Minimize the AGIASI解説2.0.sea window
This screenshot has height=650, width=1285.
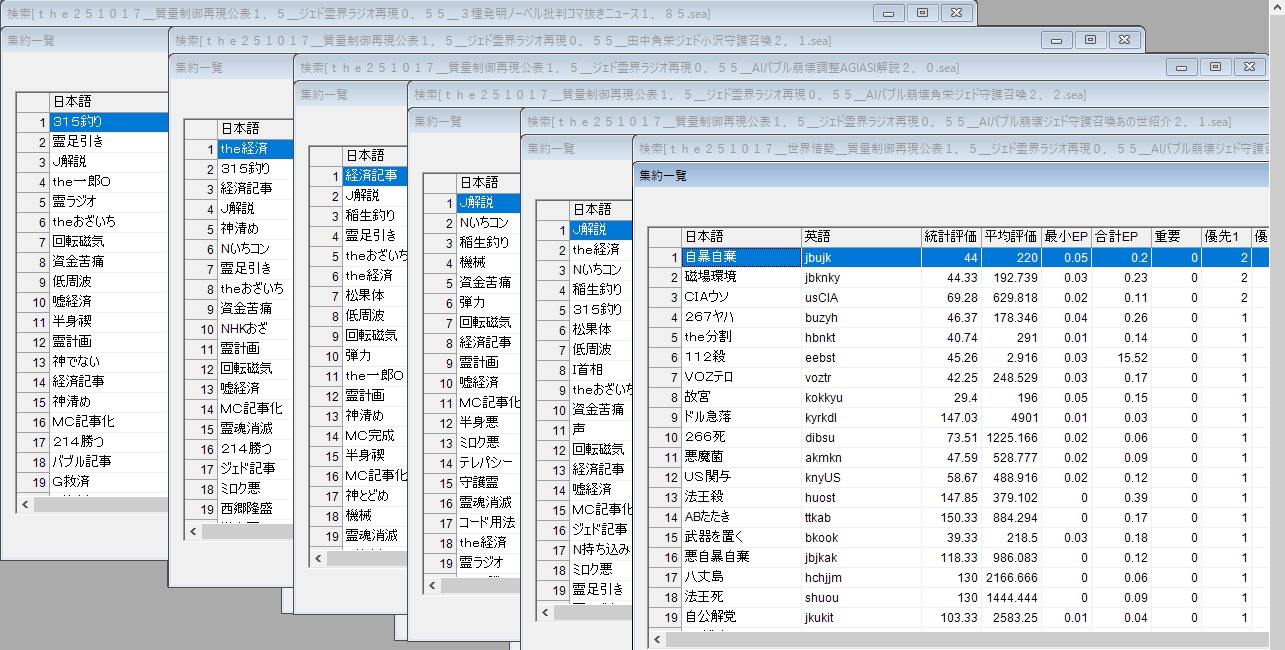1180,67
